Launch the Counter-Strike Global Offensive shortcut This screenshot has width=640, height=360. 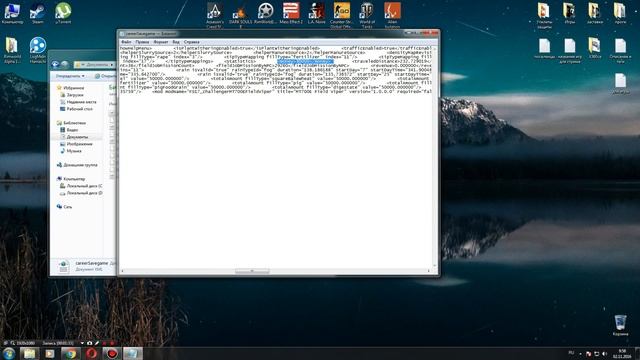pyautogui.click(x=342, y=16)
